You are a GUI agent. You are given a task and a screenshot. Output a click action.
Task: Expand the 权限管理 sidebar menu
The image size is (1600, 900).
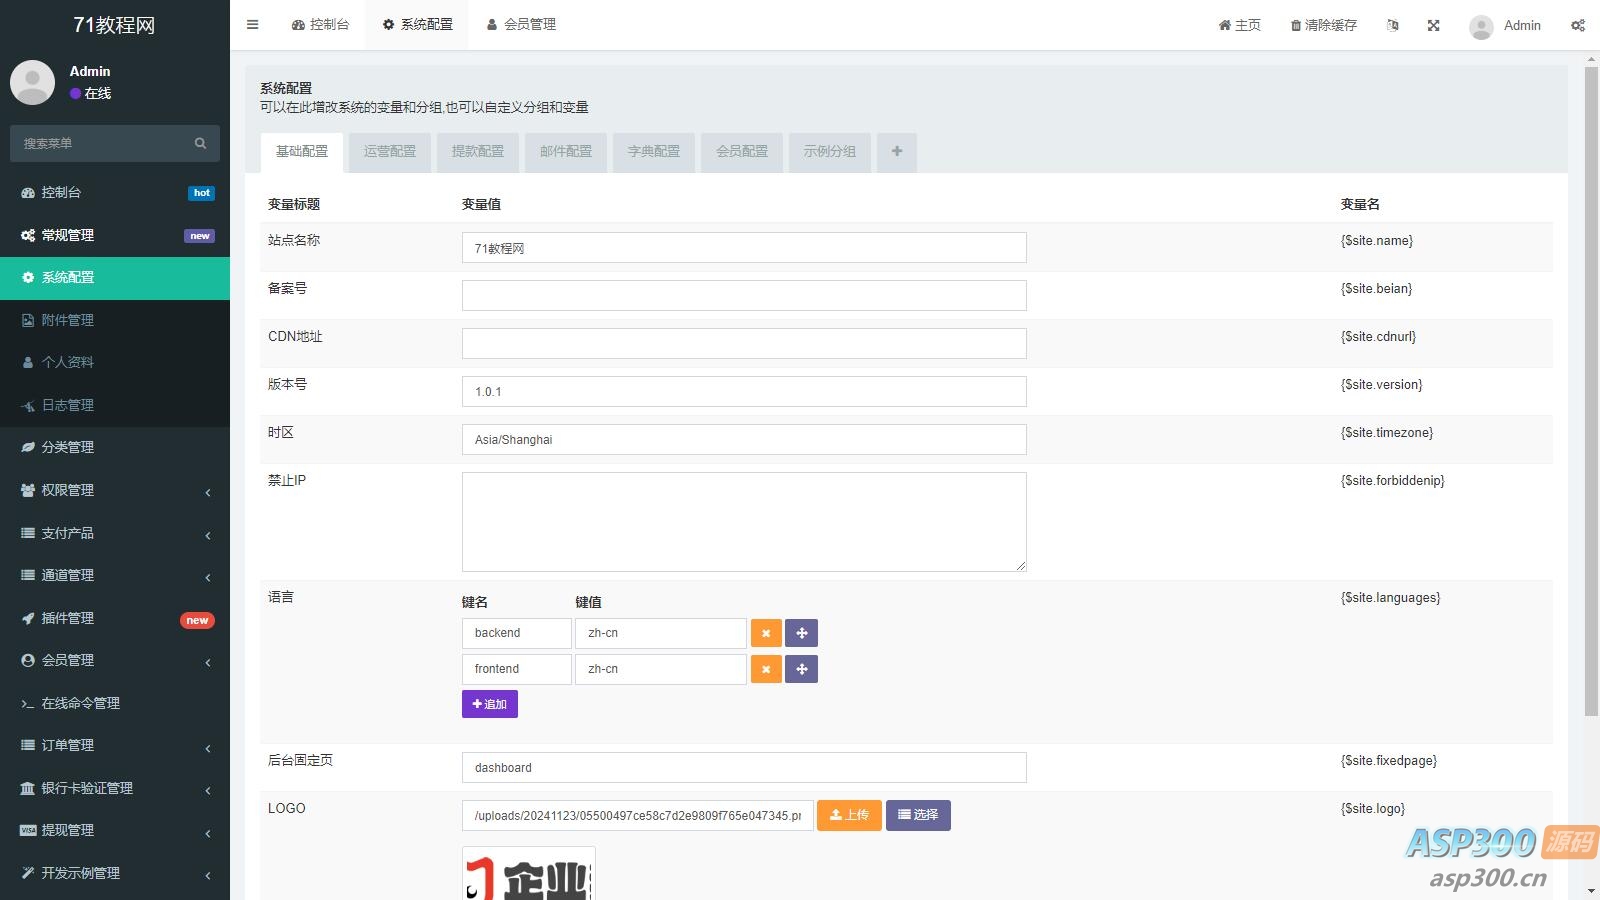(115, 490)
